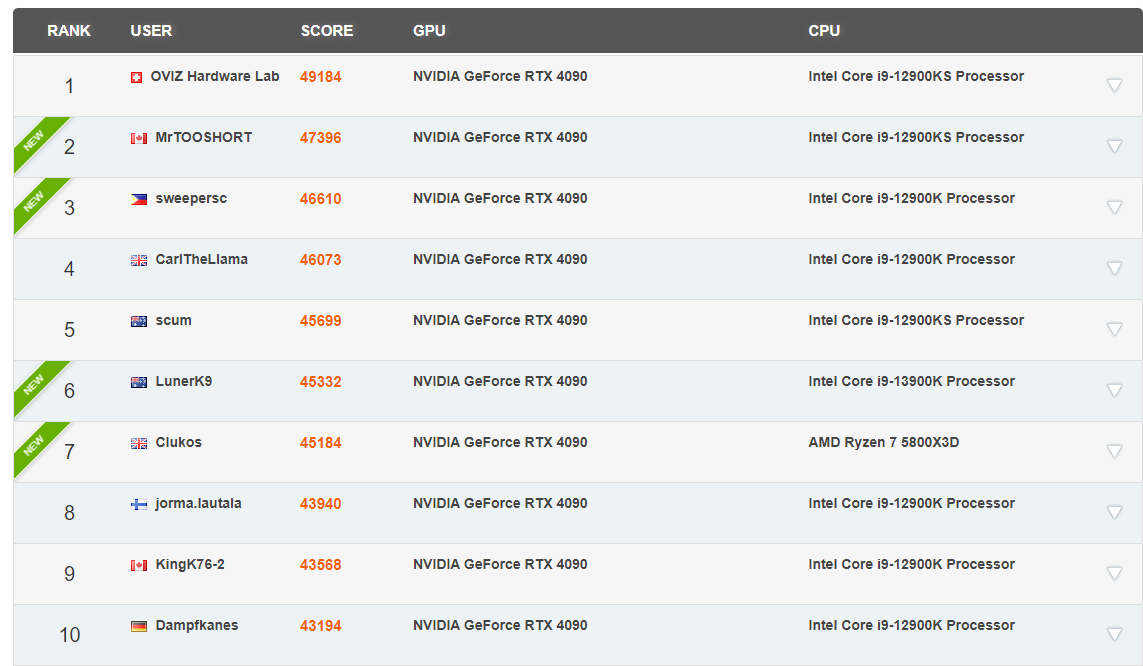Expand details arrow for LunerK9 row
Screen dimensions: 1143x666
[x=1114, y=391]
